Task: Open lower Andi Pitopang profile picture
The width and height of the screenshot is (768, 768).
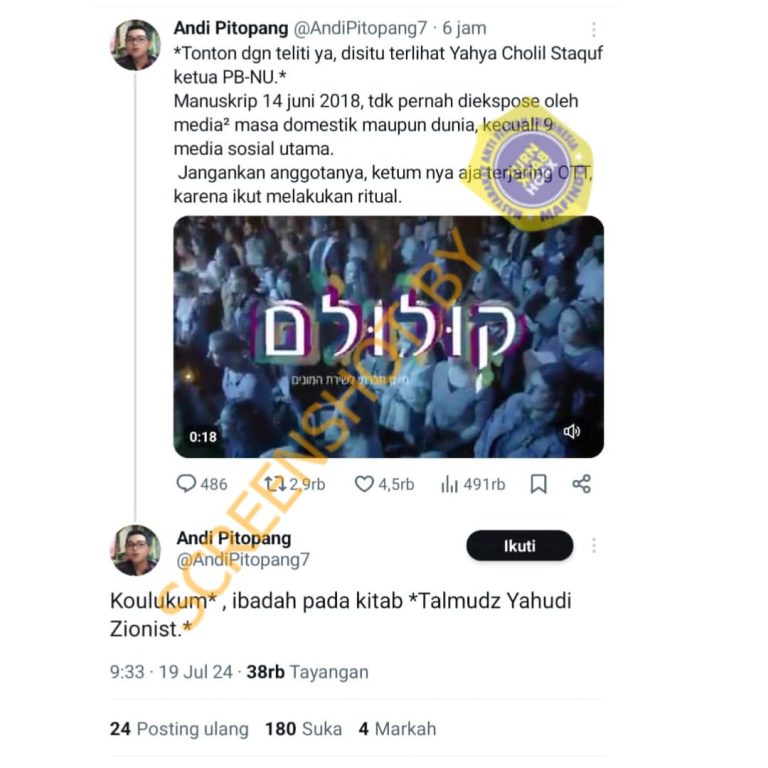Action: [x=136, y=550]
